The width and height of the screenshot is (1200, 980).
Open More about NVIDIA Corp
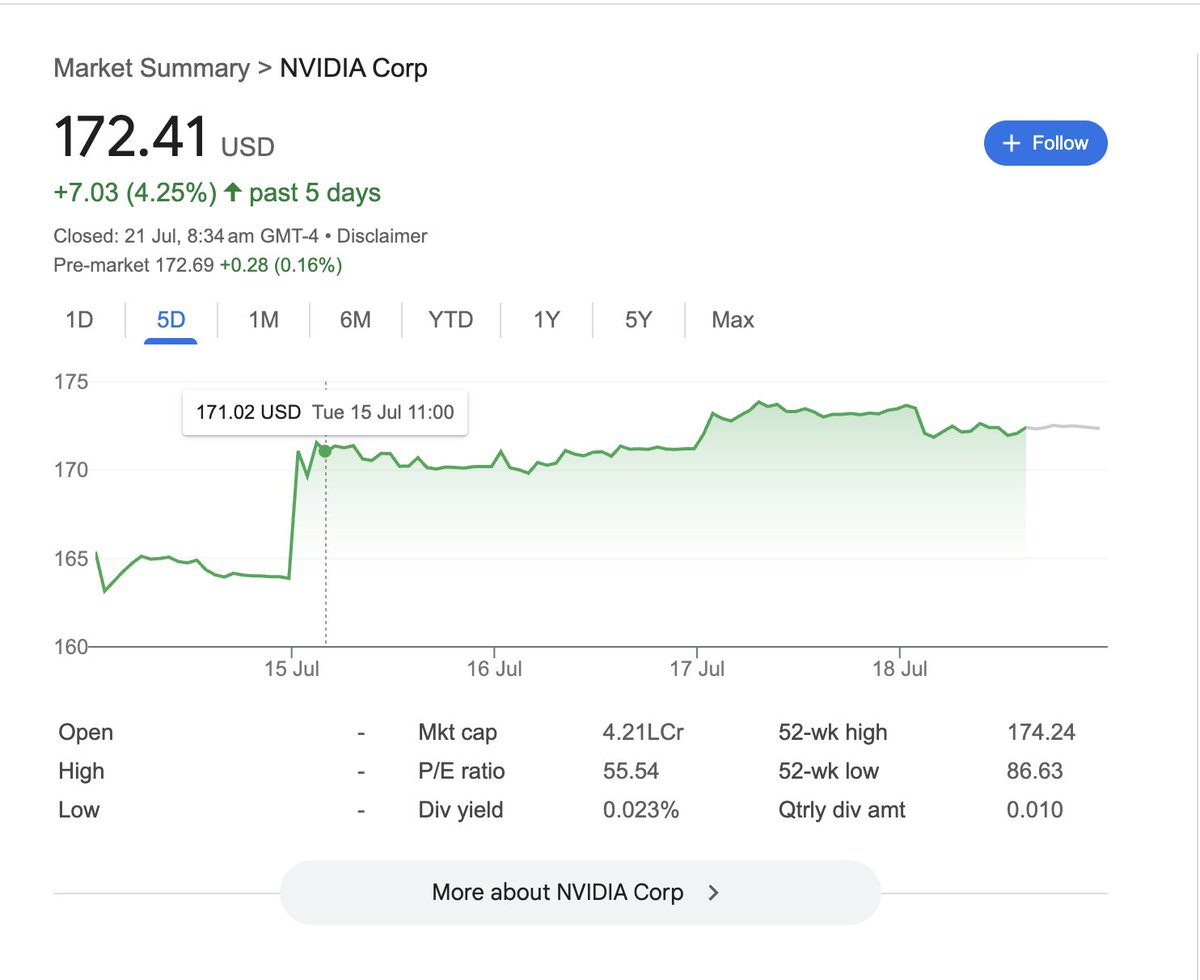[x=580, y=892]
